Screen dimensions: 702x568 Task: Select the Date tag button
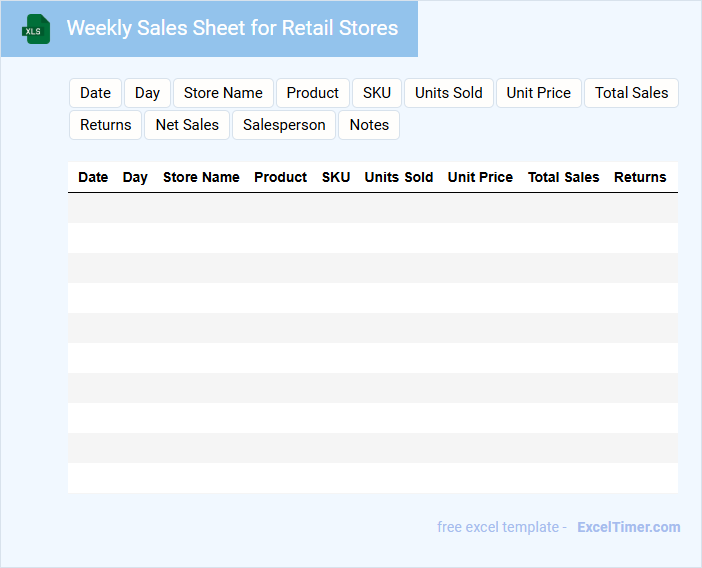[95, 93]
